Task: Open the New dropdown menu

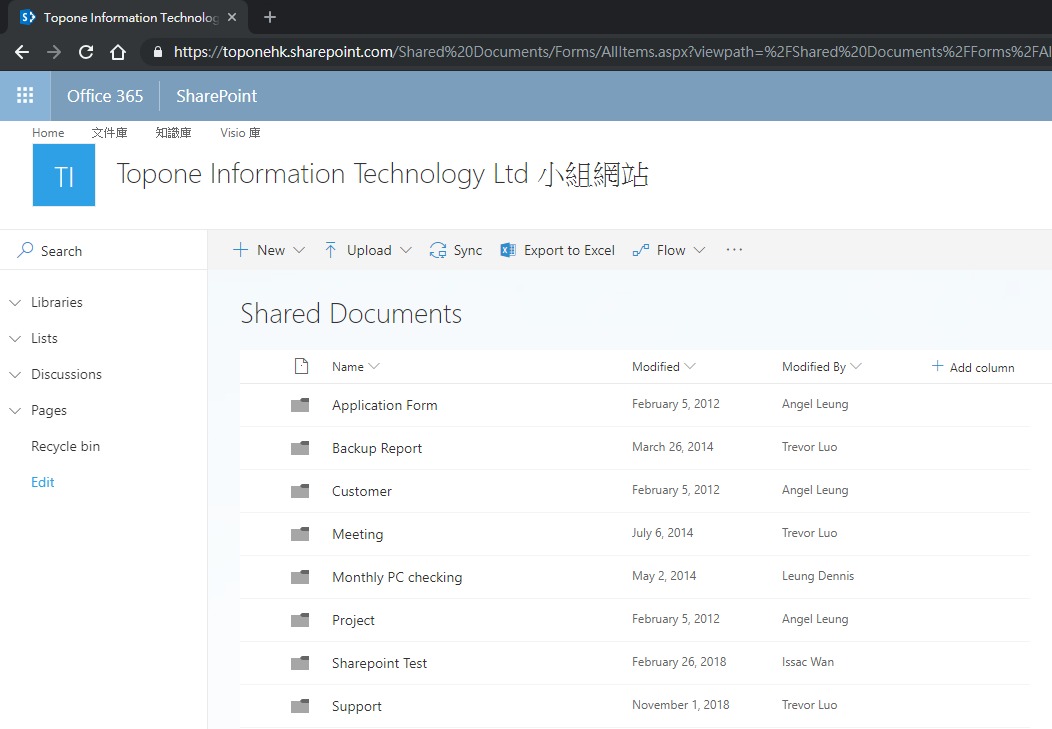Action: [x=269, y=250]
